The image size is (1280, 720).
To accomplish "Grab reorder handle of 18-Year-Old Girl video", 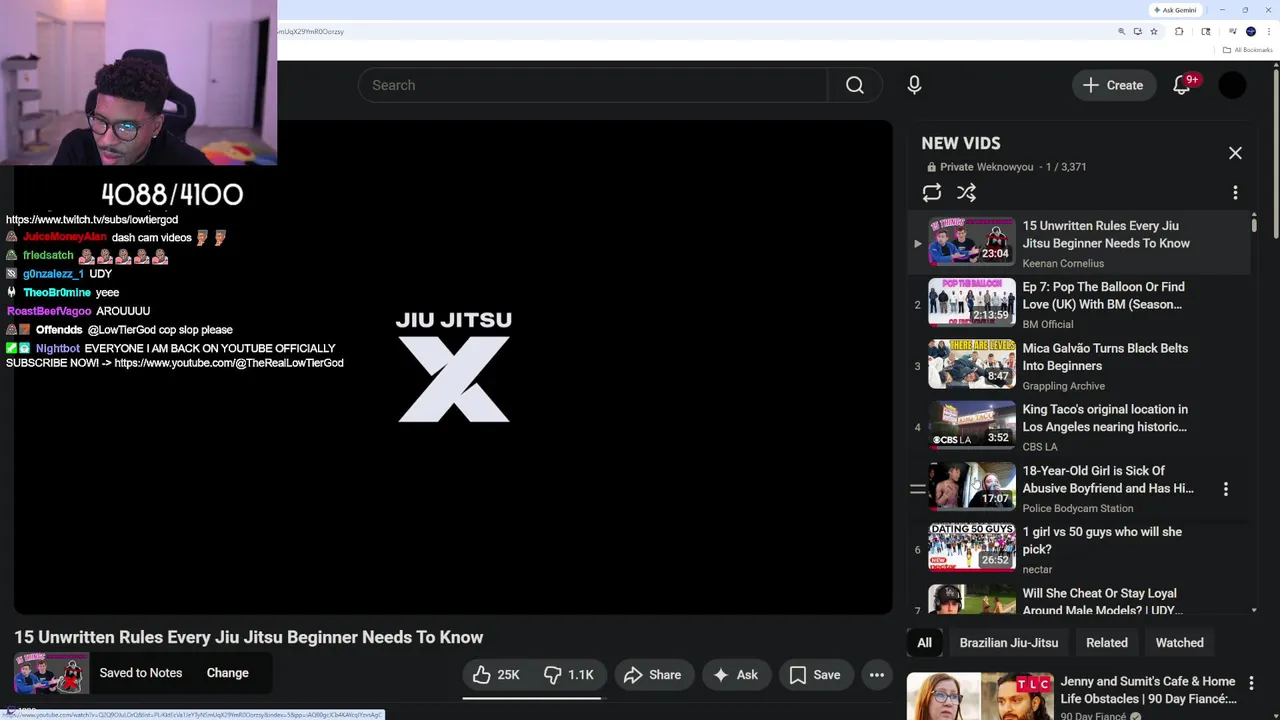I will pos(917,489).
